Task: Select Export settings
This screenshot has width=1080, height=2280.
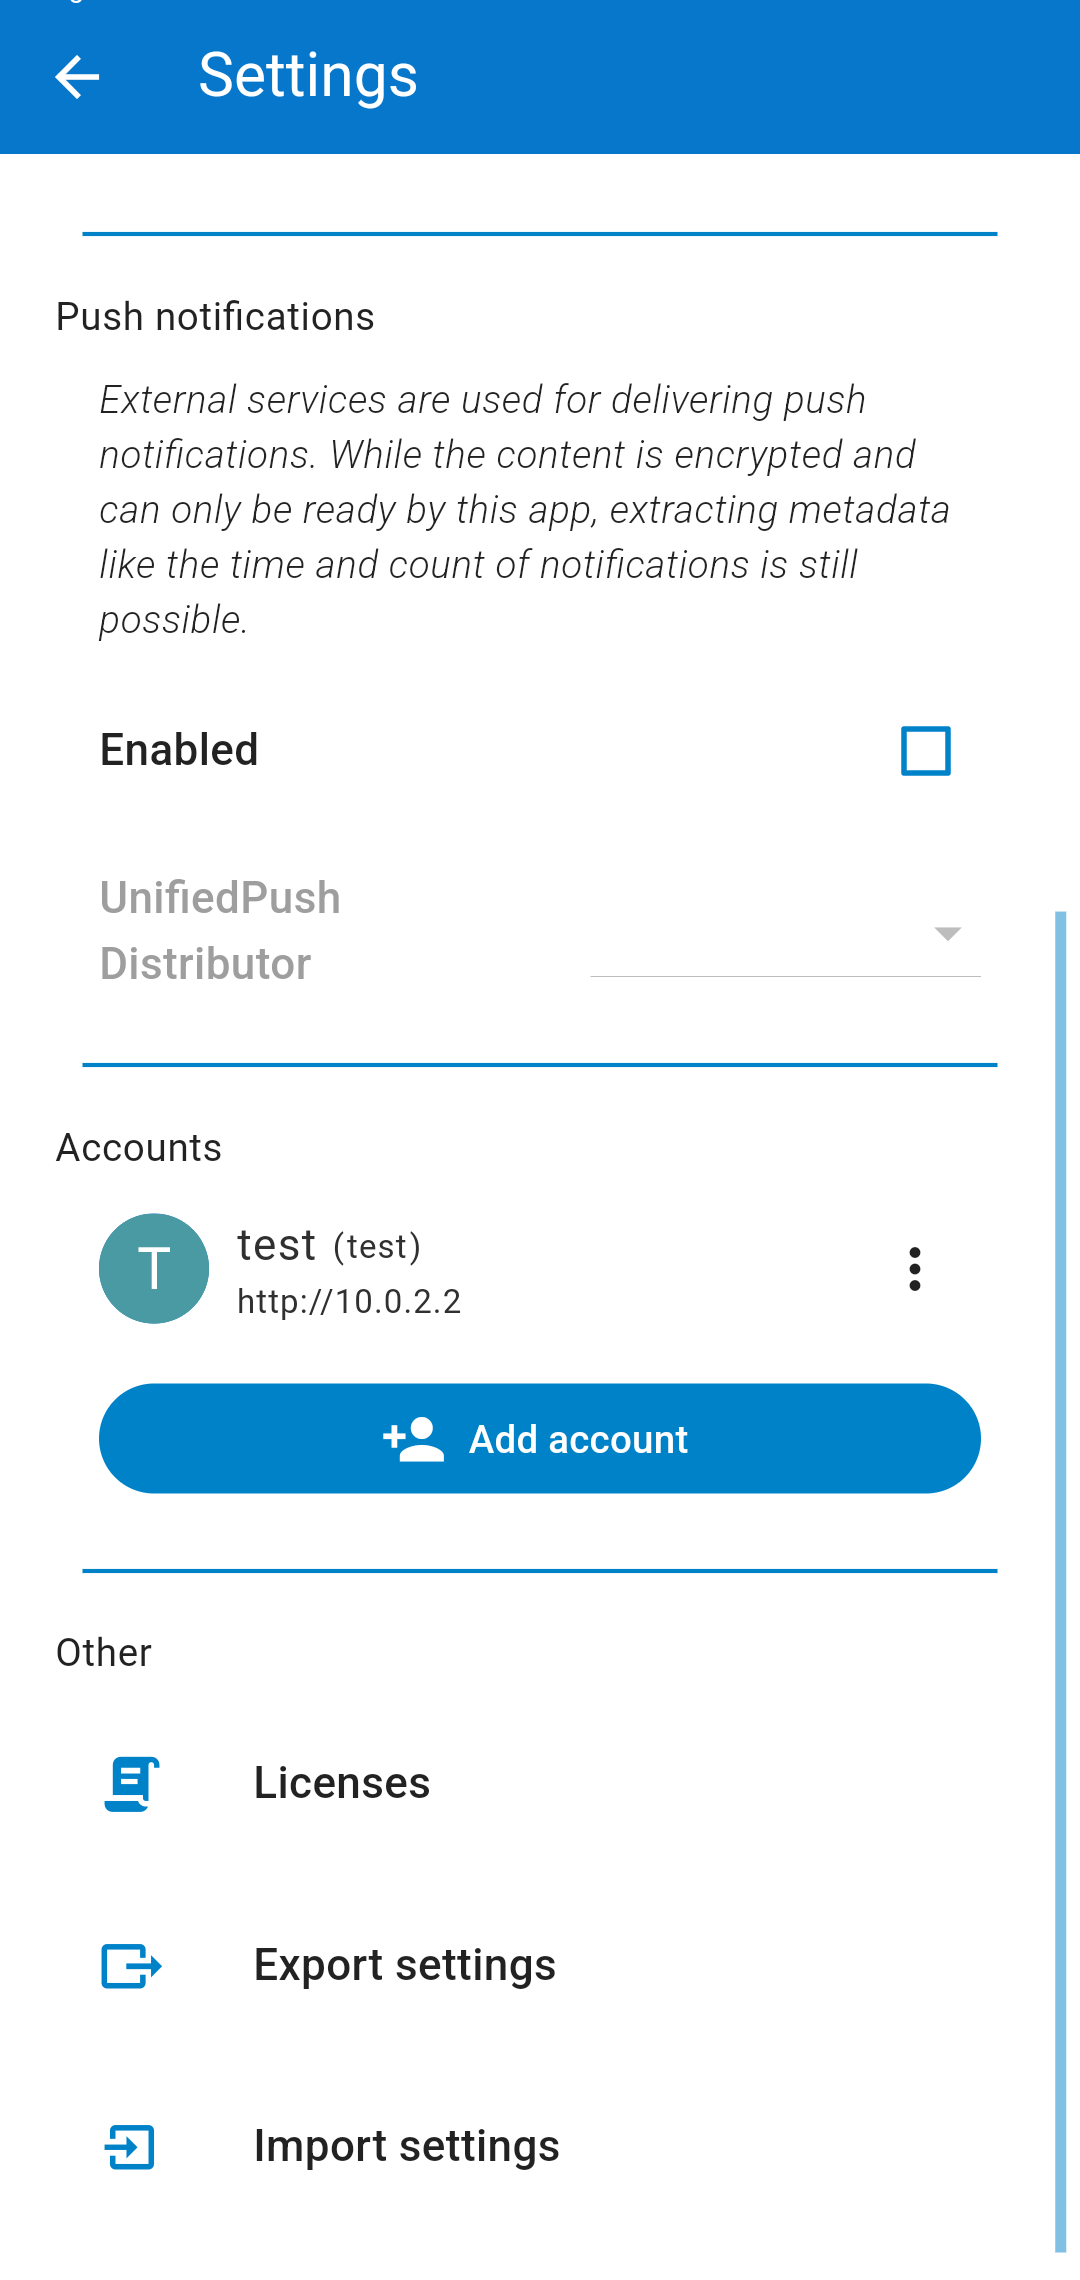Action: (x=540, y=1965)
